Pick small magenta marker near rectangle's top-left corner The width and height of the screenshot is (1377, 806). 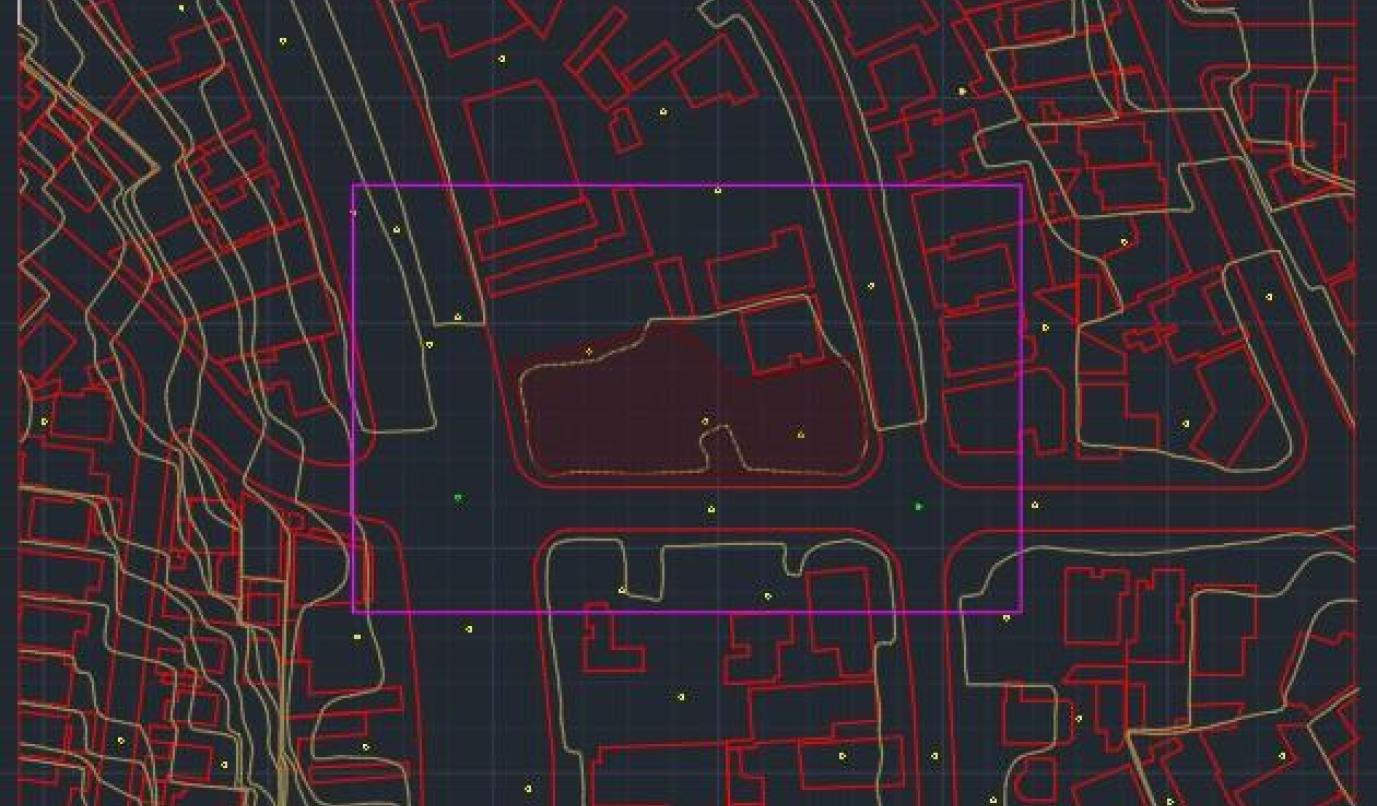click(353, 213)
